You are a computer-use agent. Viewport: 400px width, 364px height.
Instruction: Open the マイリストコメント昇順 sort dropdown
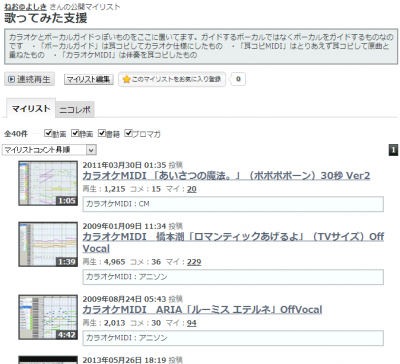pos(49,150)
